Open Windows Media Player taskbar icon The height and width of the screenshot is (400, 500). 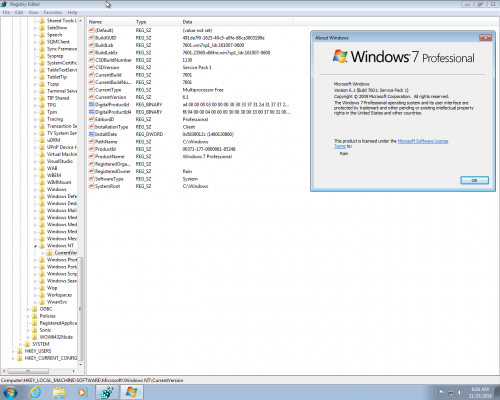[82, 393]
